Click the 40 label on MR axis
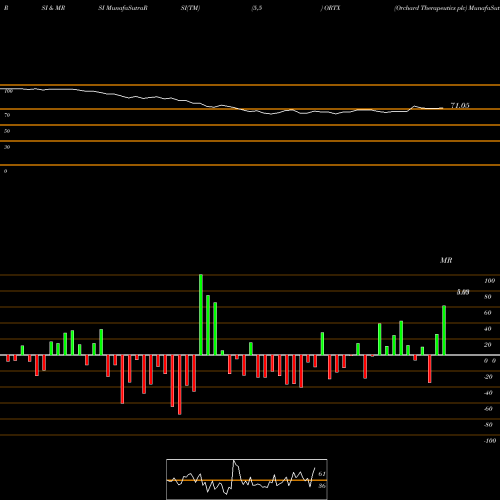The width and height of the screenshot is (500, 500). (488, 329)
